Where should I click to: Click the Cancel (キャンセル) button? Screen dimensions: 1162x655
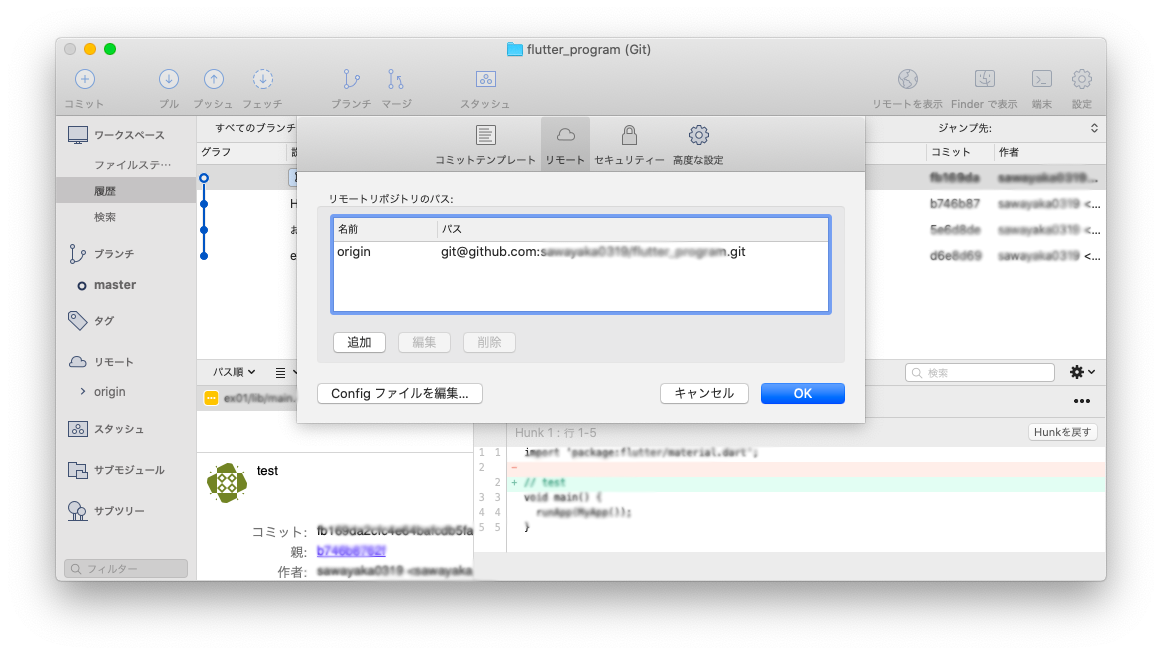tap(704, 393)
